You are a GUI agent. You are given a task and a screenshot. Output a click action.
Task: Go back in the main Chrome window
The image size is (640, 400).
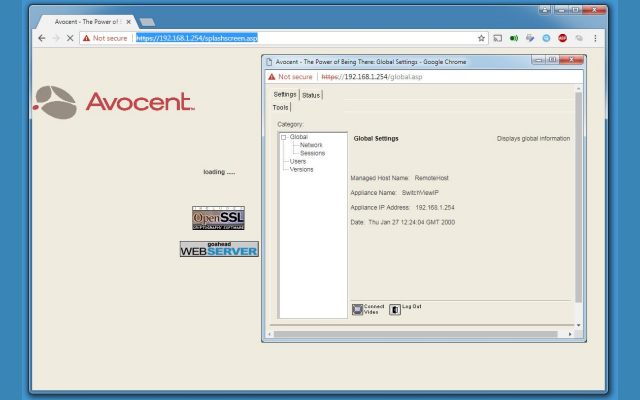pyautogui.click(x=42, y=38)
